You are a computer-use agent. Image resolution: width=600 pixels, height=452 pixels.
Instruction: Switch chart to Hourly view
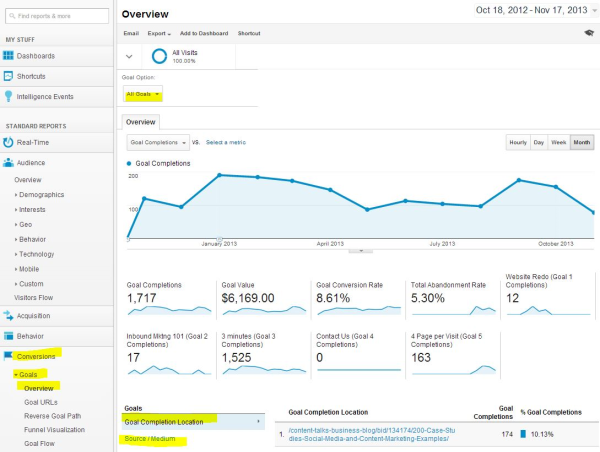[518, 142]
